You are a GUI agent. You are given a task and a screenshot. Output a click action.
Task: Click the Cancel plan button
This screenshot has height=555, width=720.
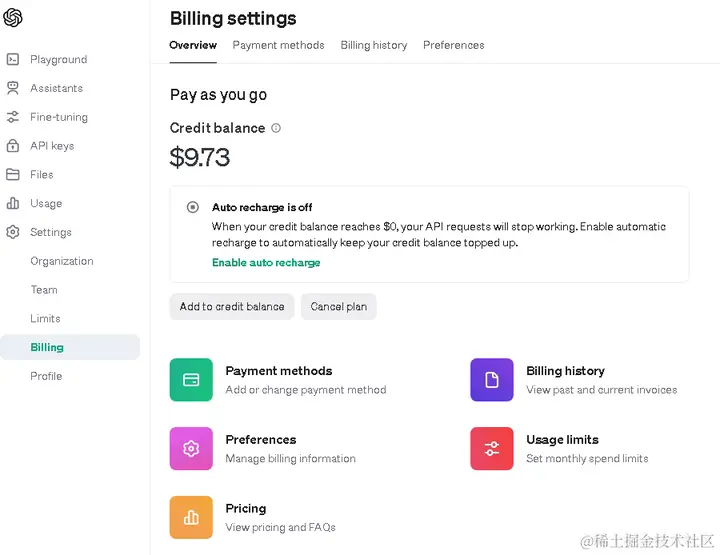point(339,307)
